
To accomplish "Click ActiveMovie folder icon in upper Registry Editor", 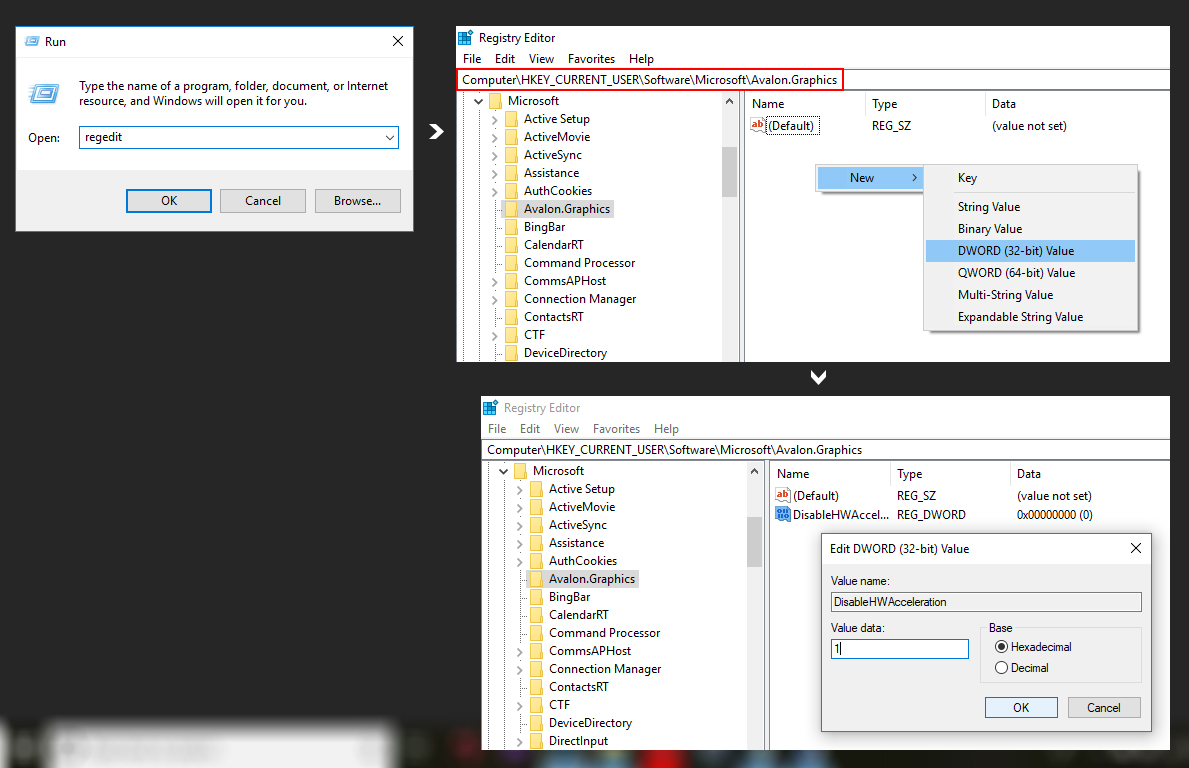I will [x=511, y=137].
